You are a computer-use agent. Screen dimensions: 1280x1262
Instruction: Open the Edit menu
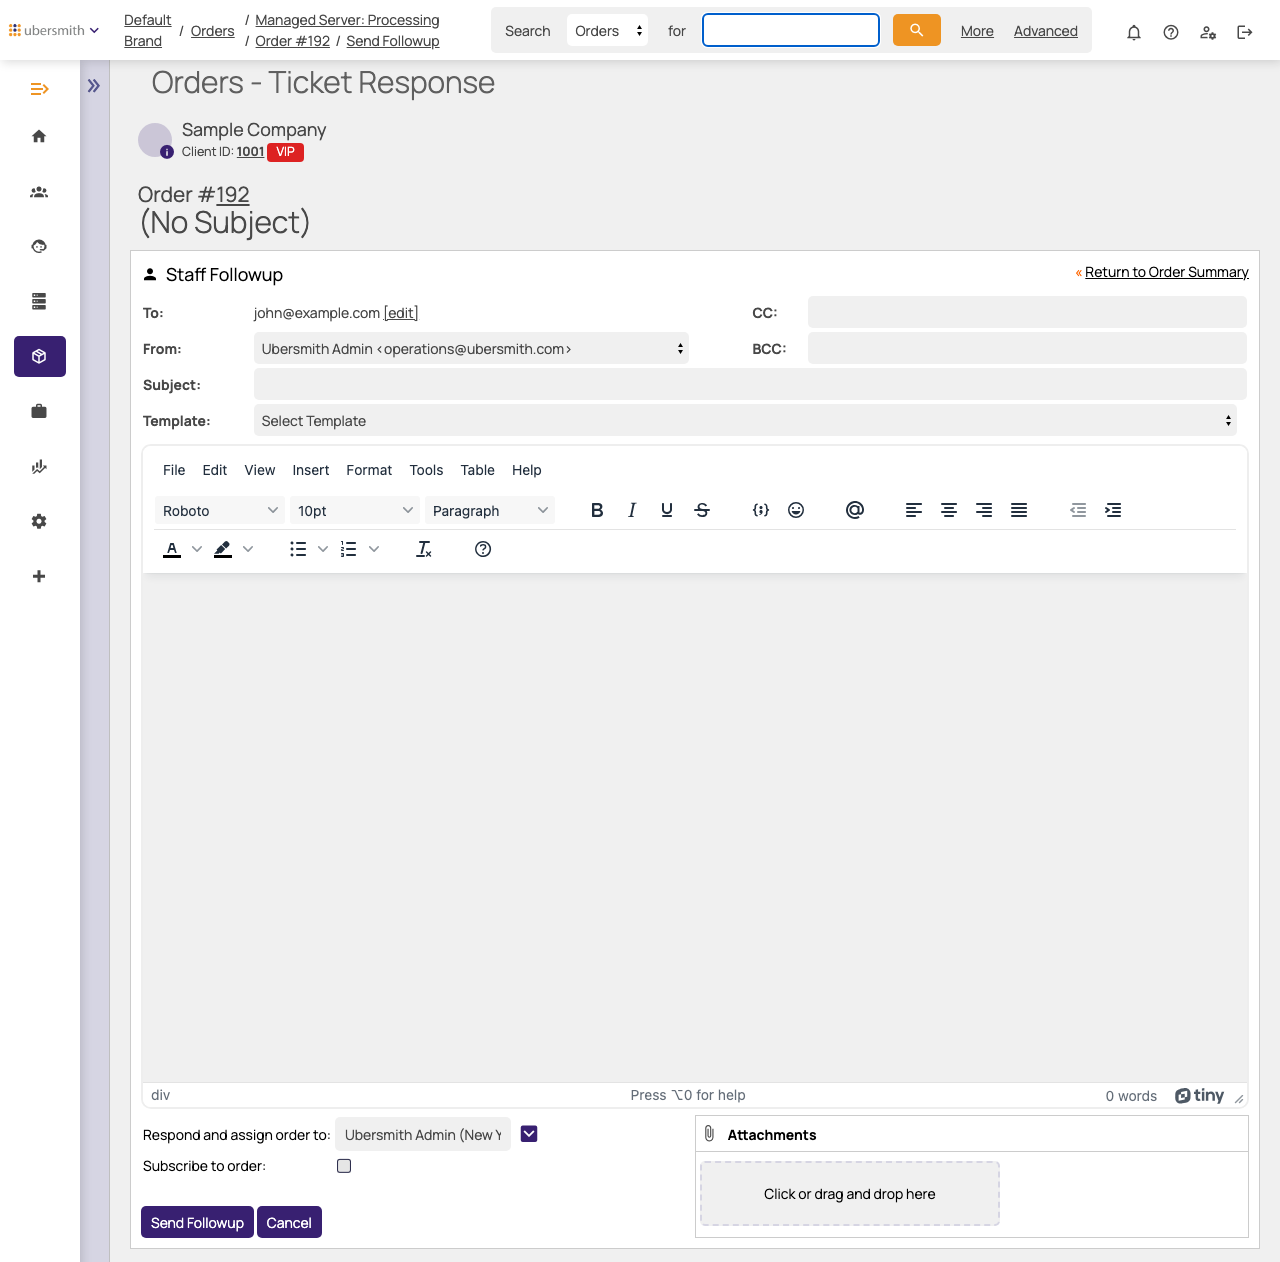tap(215, 470)
